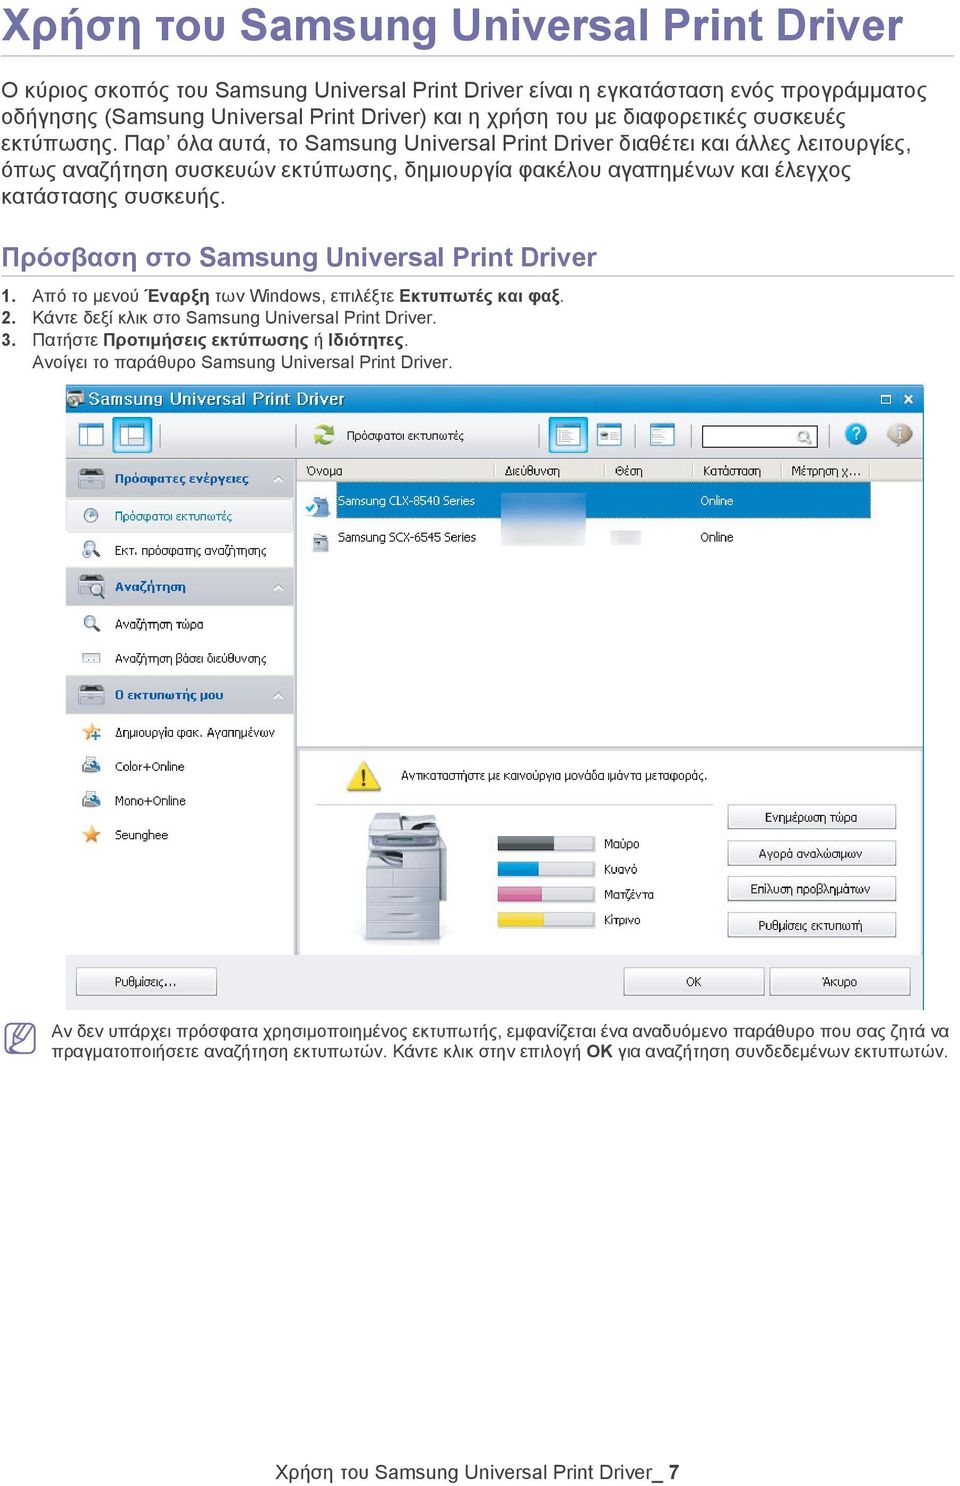Select the Samsung SCX-6545 Series row
This screenshot has height=1486, width=960.
pos(586,537)
